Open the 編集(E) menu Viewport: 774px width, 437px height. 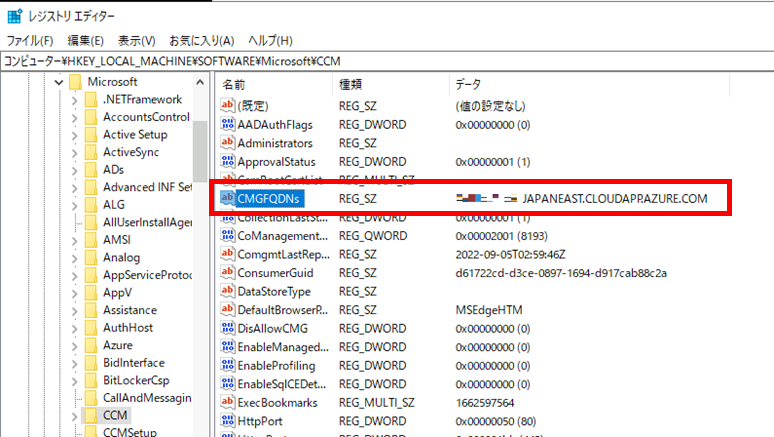(85, 40)
